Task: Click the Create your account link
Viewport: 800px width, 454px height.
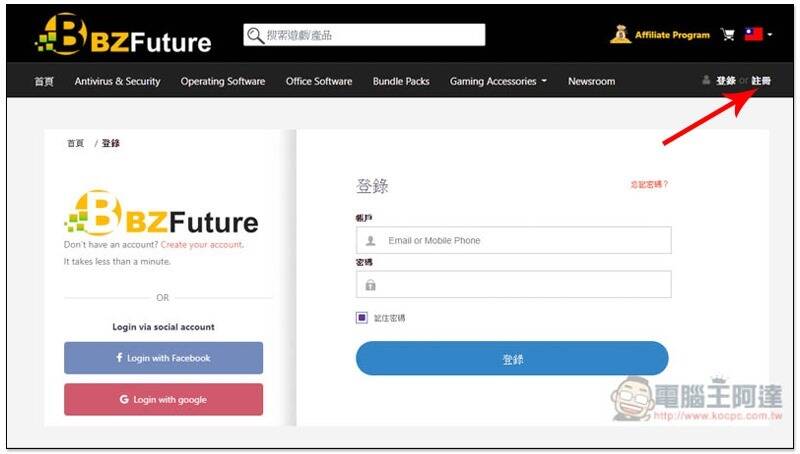Action: [x=202, y=245]
